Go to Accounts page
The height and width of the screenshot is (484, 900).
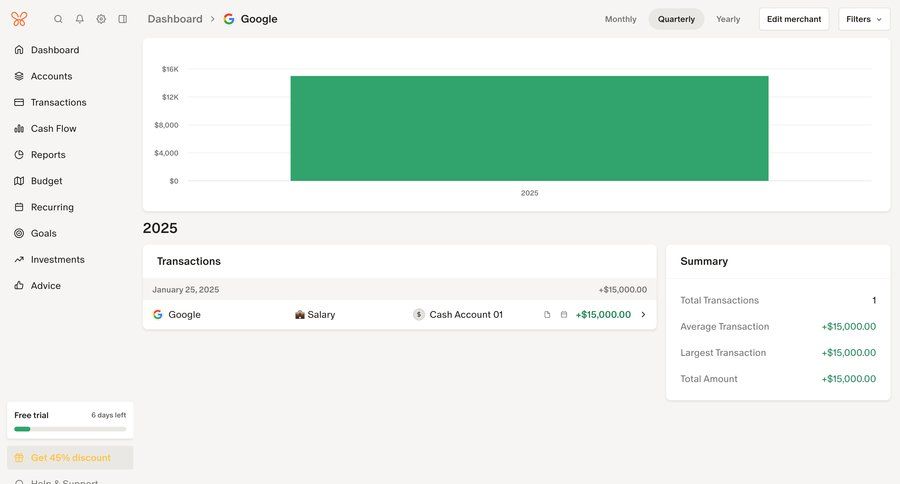[52, 76]
